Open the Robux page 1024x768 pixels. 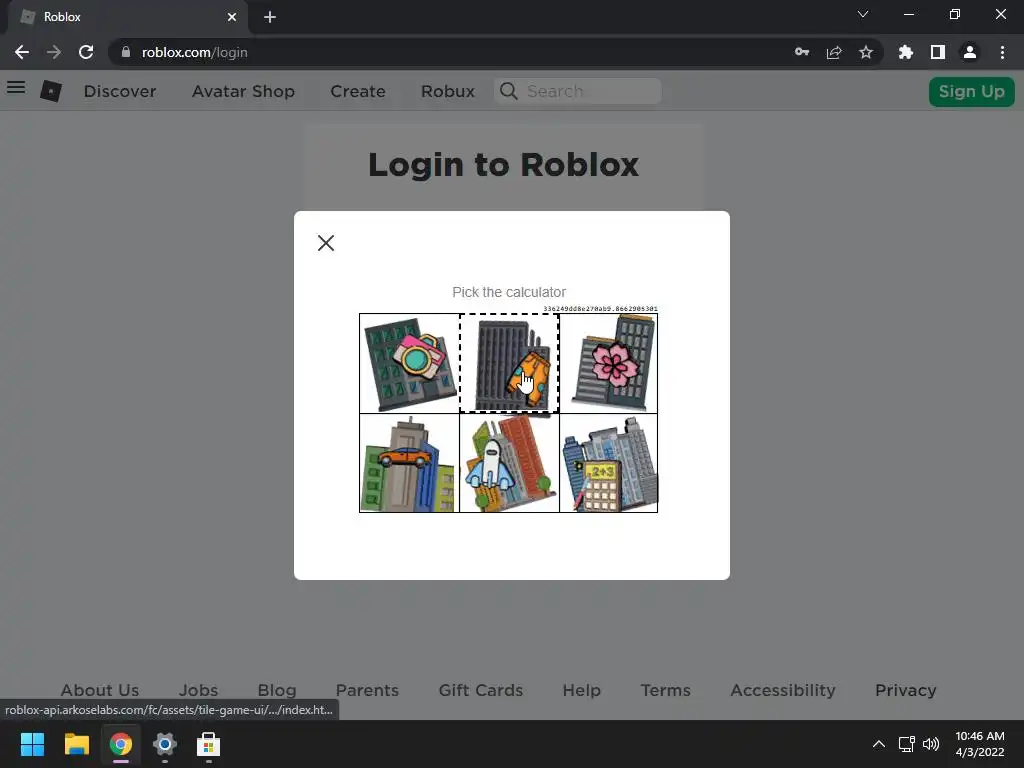click(x=448, y=91)
